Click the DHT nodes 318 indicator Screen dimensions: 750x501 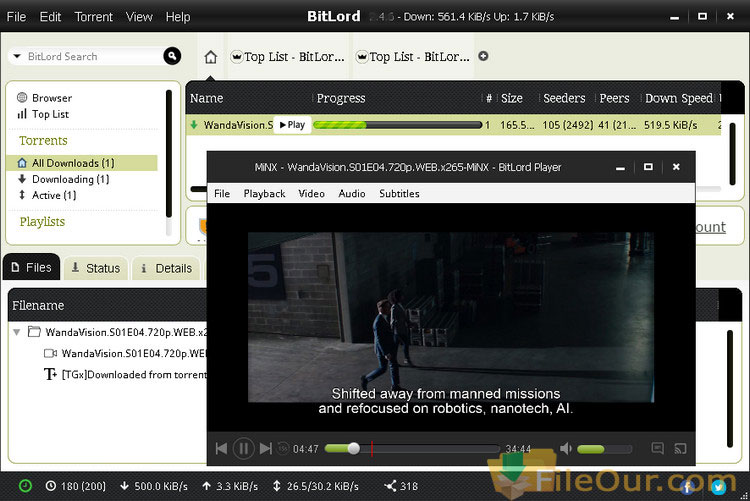pyautogui.click(x=401, y=486)
